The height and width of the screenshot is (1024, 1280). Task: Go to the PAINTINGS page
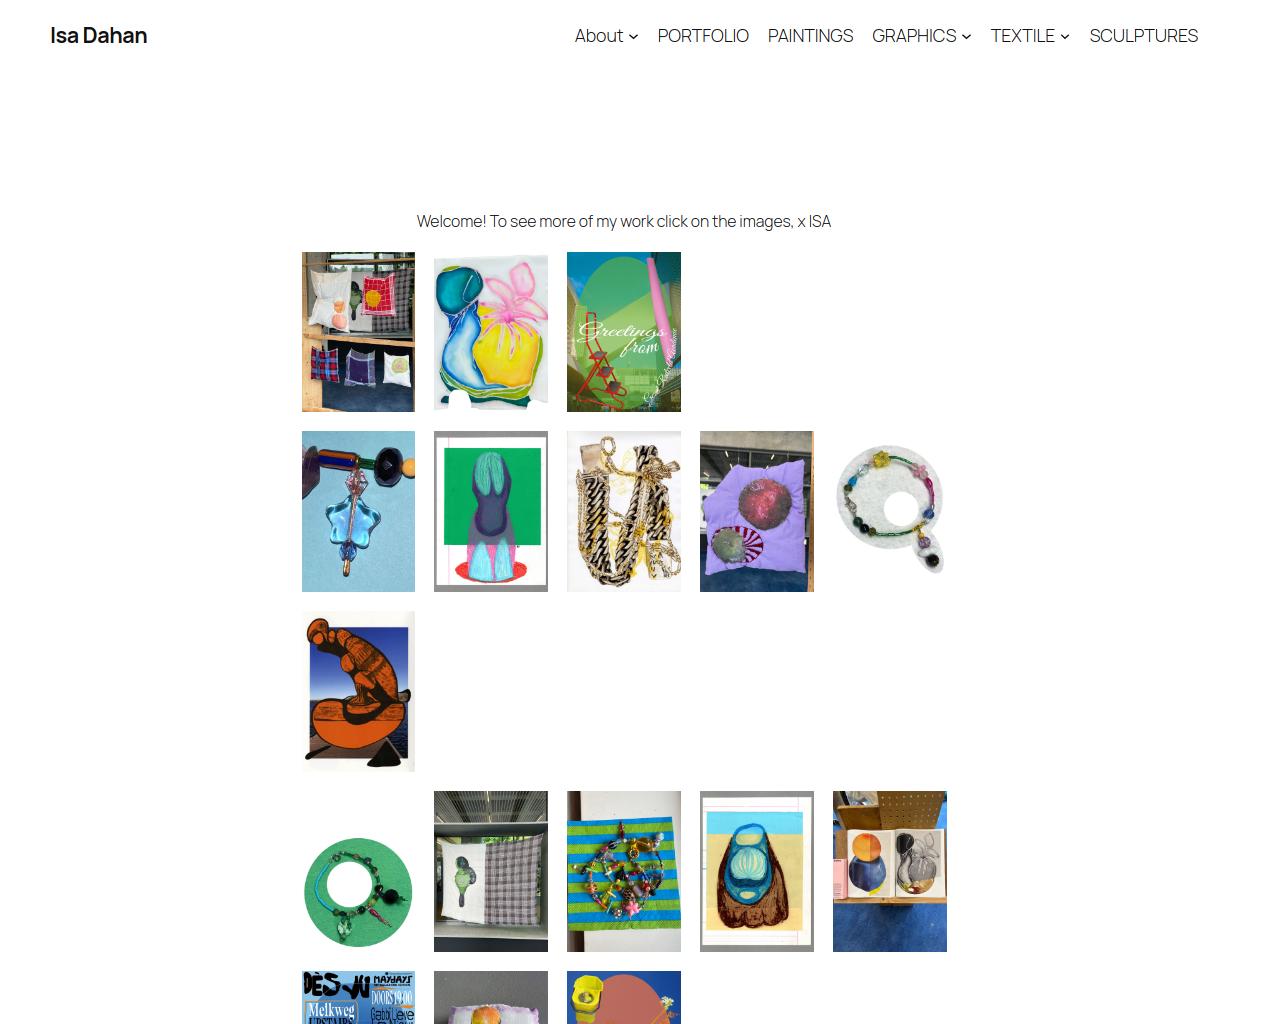tap(810, 35)
